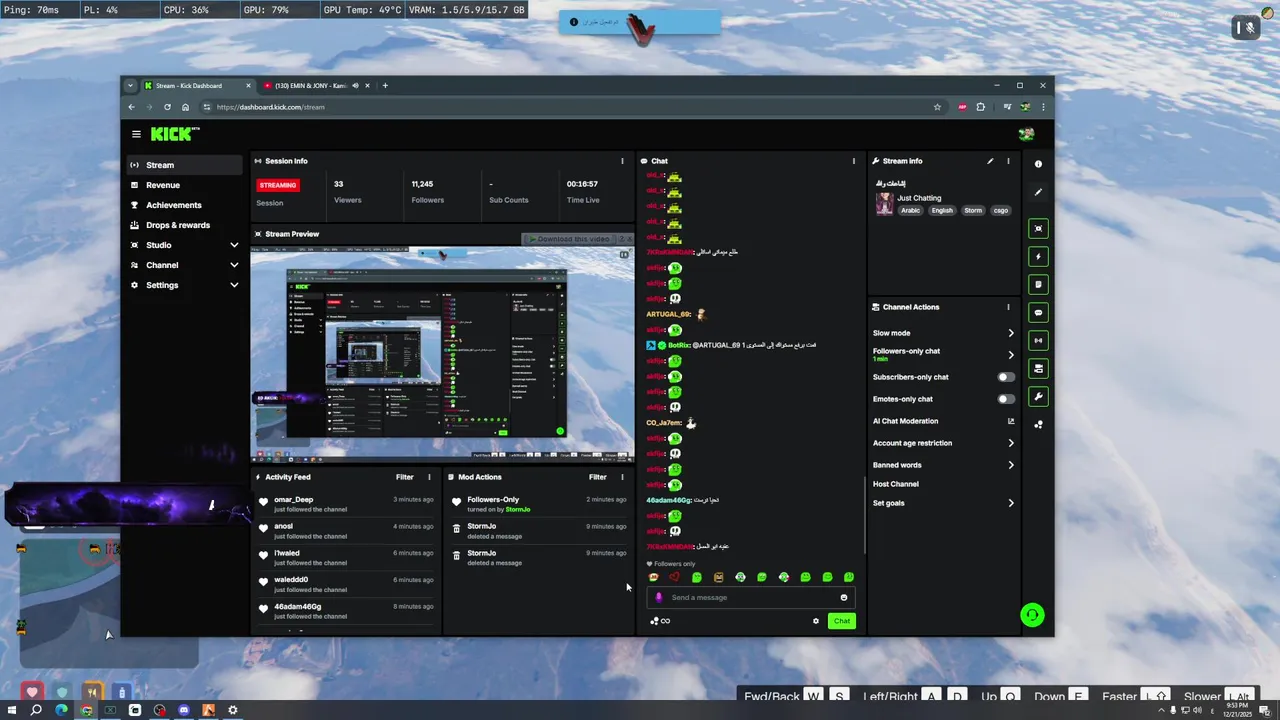Viewport: 1280px width, 720px height.
Task: Toggle the lightning Activity Feed widget icon in sidebar
Action: tap(1038, 256)
